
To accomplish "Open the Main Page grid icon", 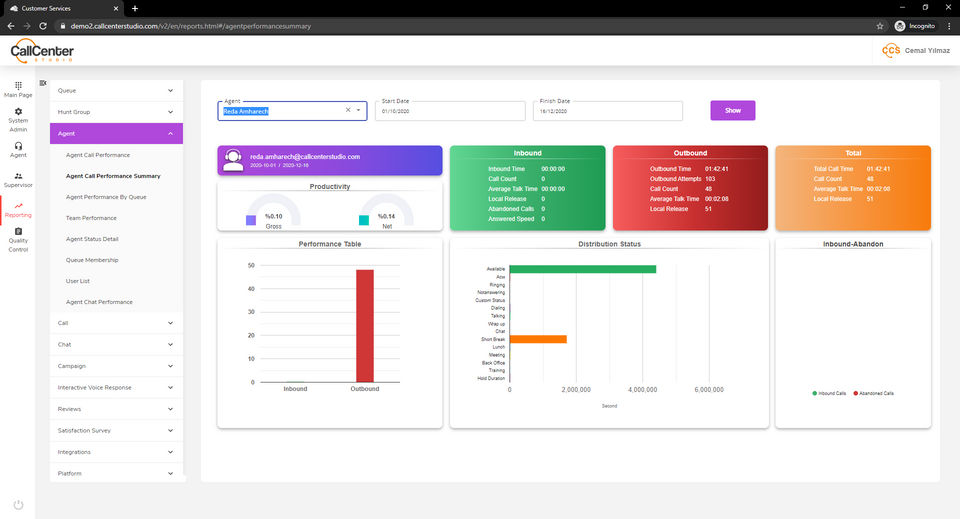I will pyautogui.click(x=18, y=85).
